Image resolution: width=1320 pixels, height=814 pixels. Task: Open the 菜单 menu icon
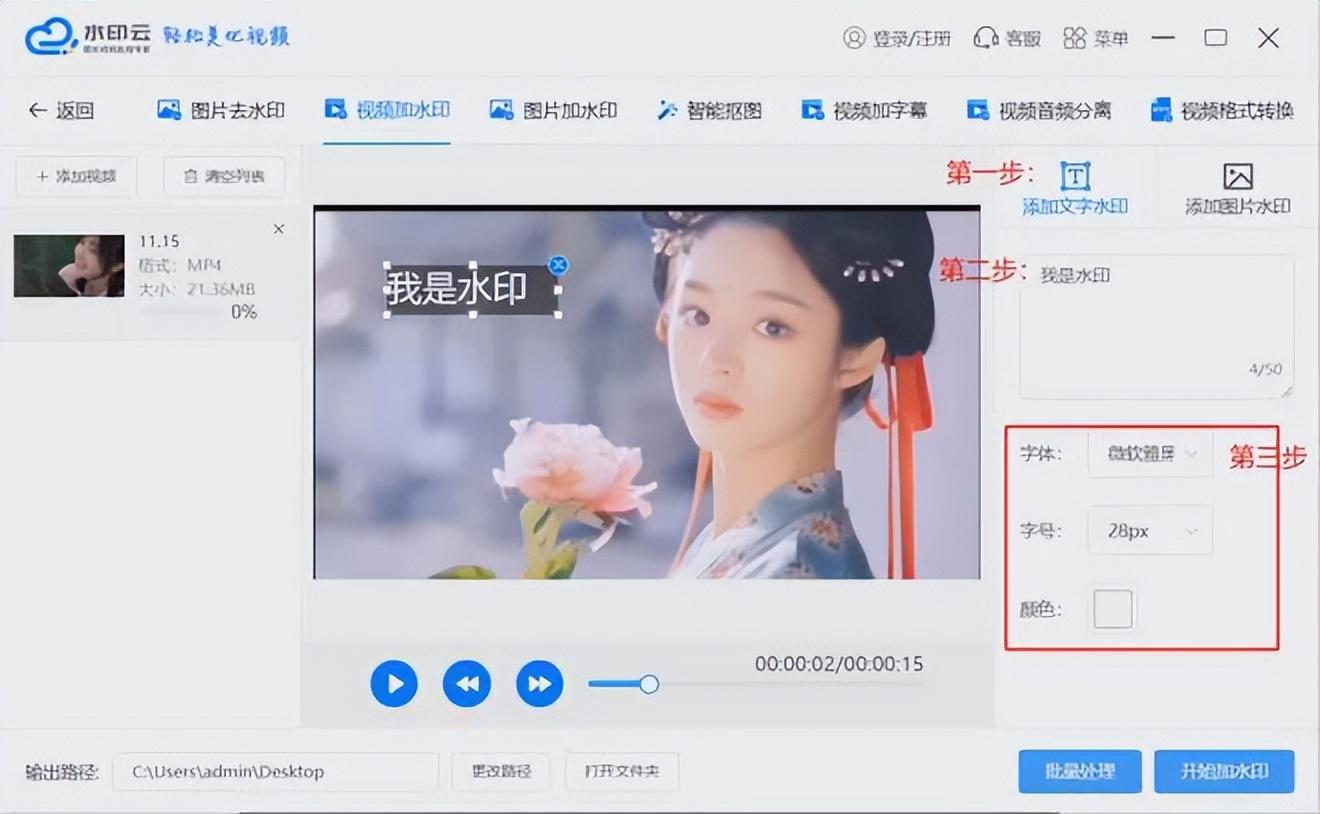click(x=1074, y=38)
